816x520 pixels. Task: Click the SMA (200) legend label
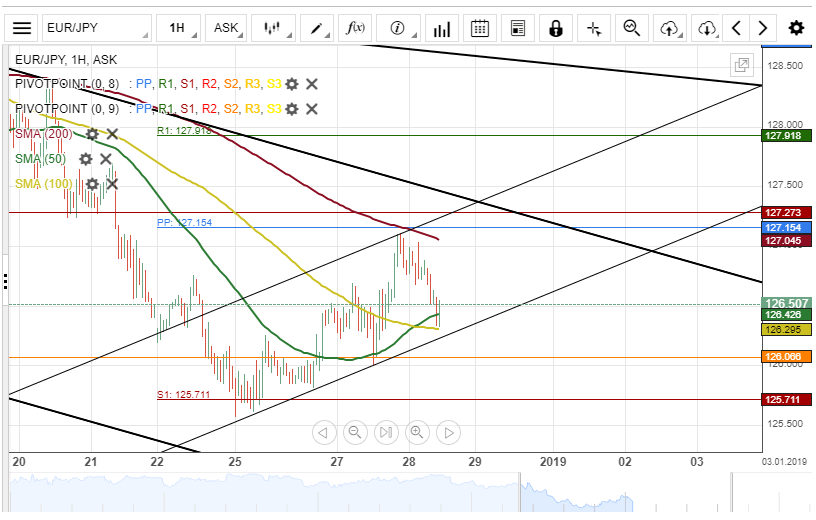44,134
